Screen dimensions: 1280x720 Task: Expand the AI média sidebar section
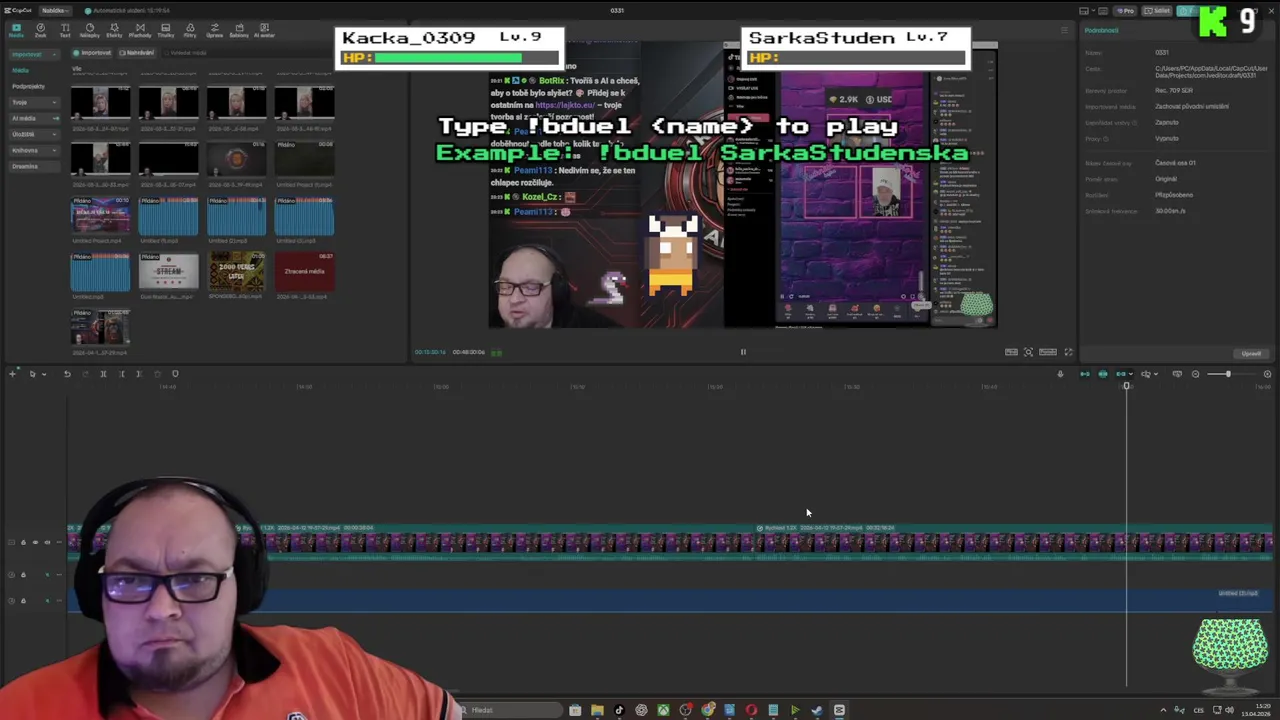coord(34,118)
